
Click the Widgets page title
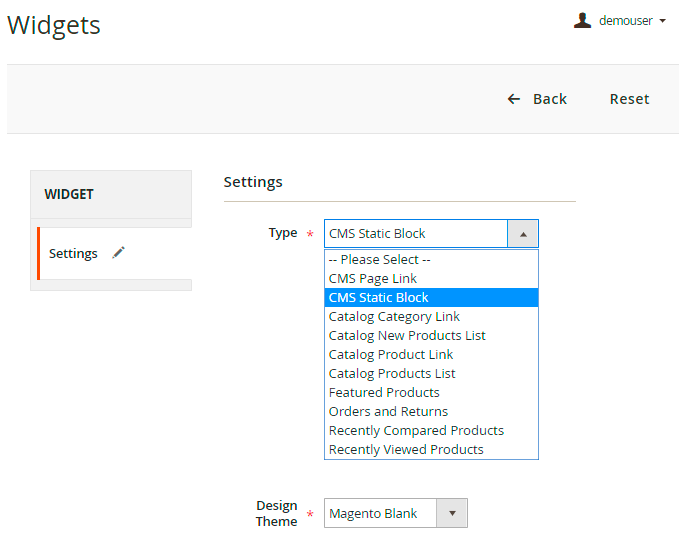(x=54, y=25)
